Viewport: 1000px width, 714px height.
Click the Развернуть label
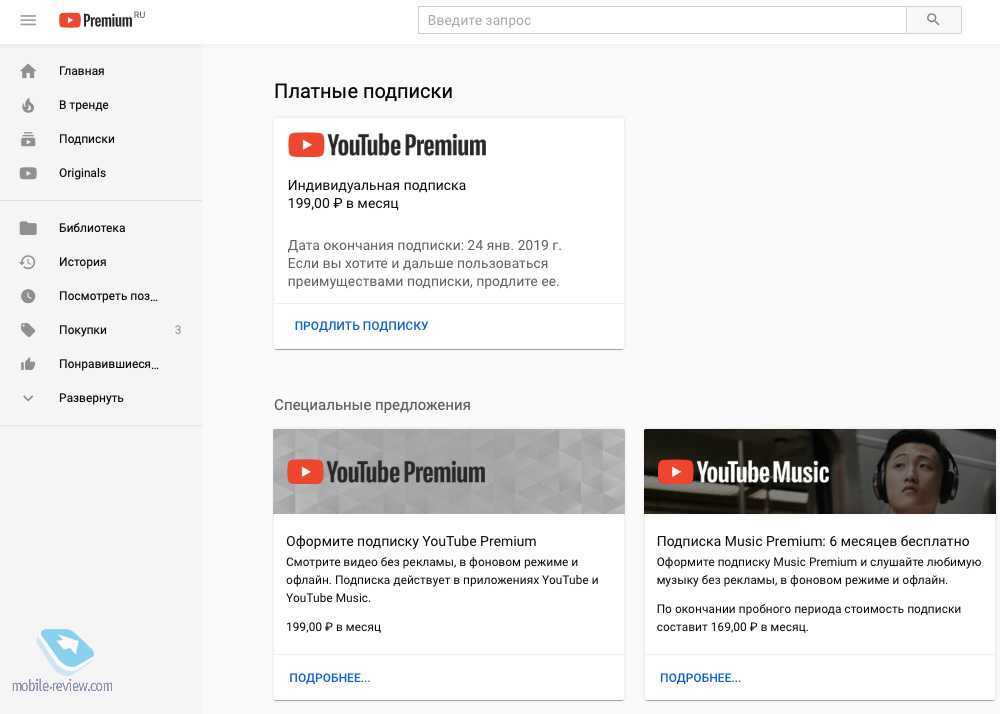91,398
